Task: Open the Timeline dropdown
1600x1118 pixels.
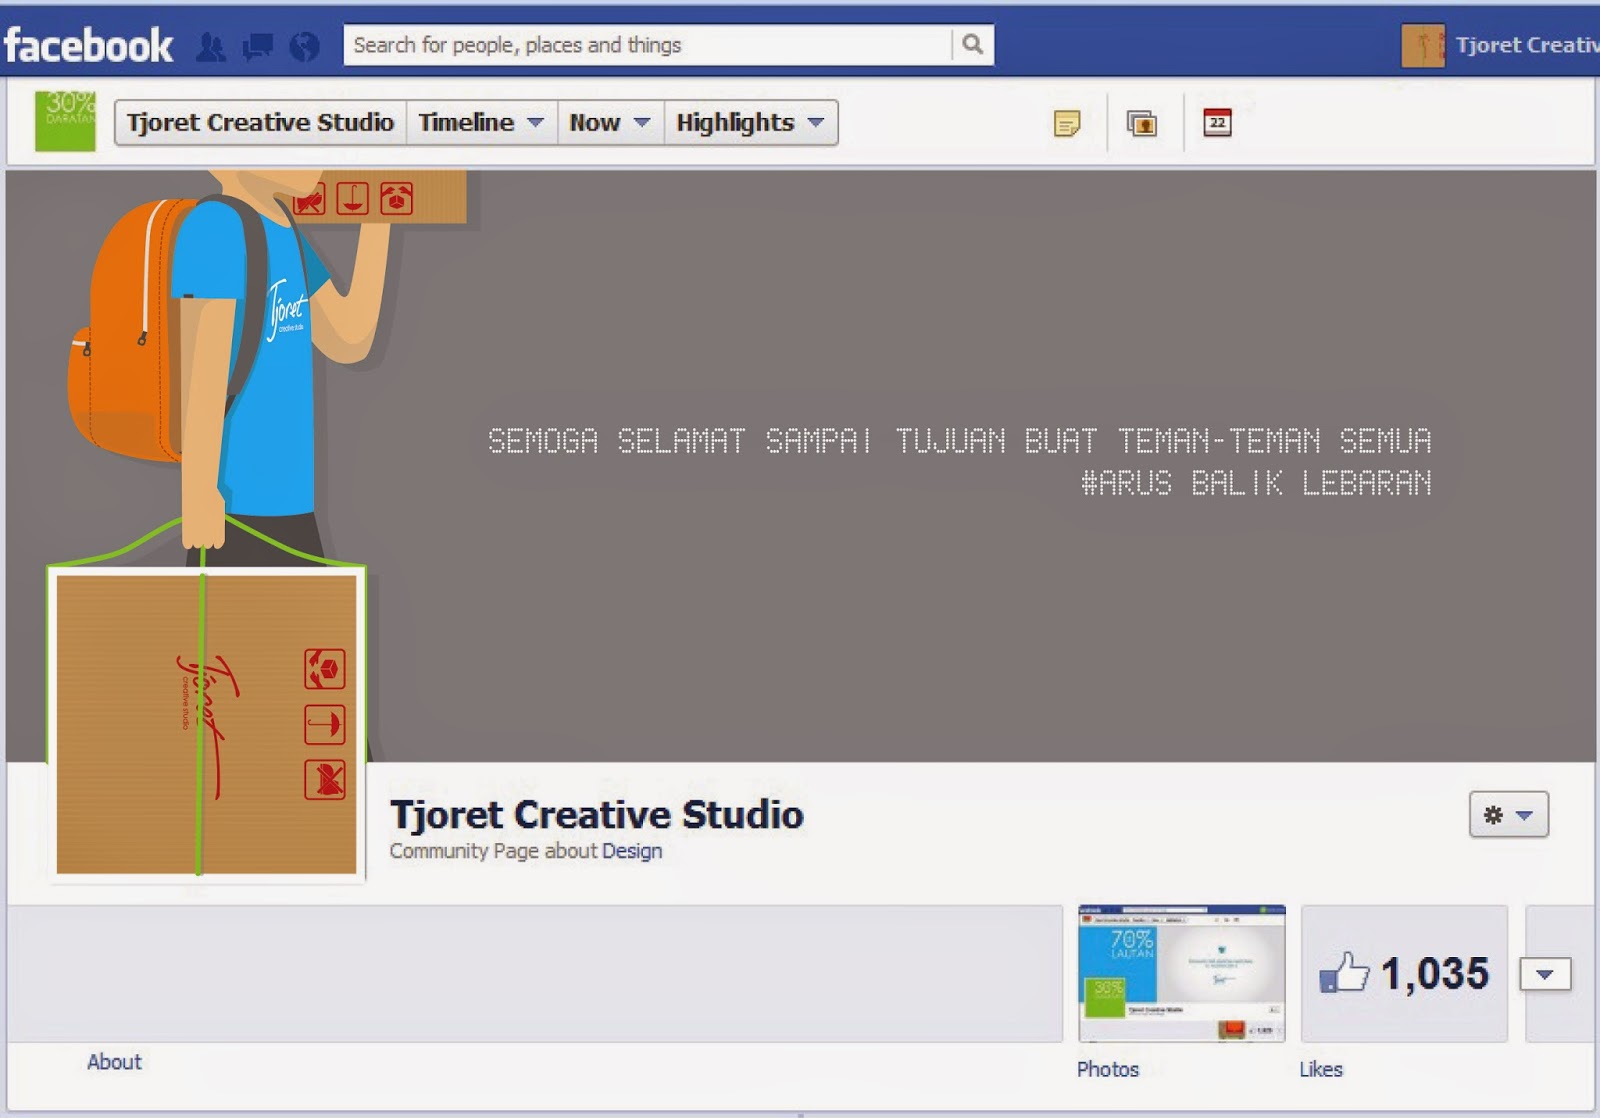Action: pos(481,122)
